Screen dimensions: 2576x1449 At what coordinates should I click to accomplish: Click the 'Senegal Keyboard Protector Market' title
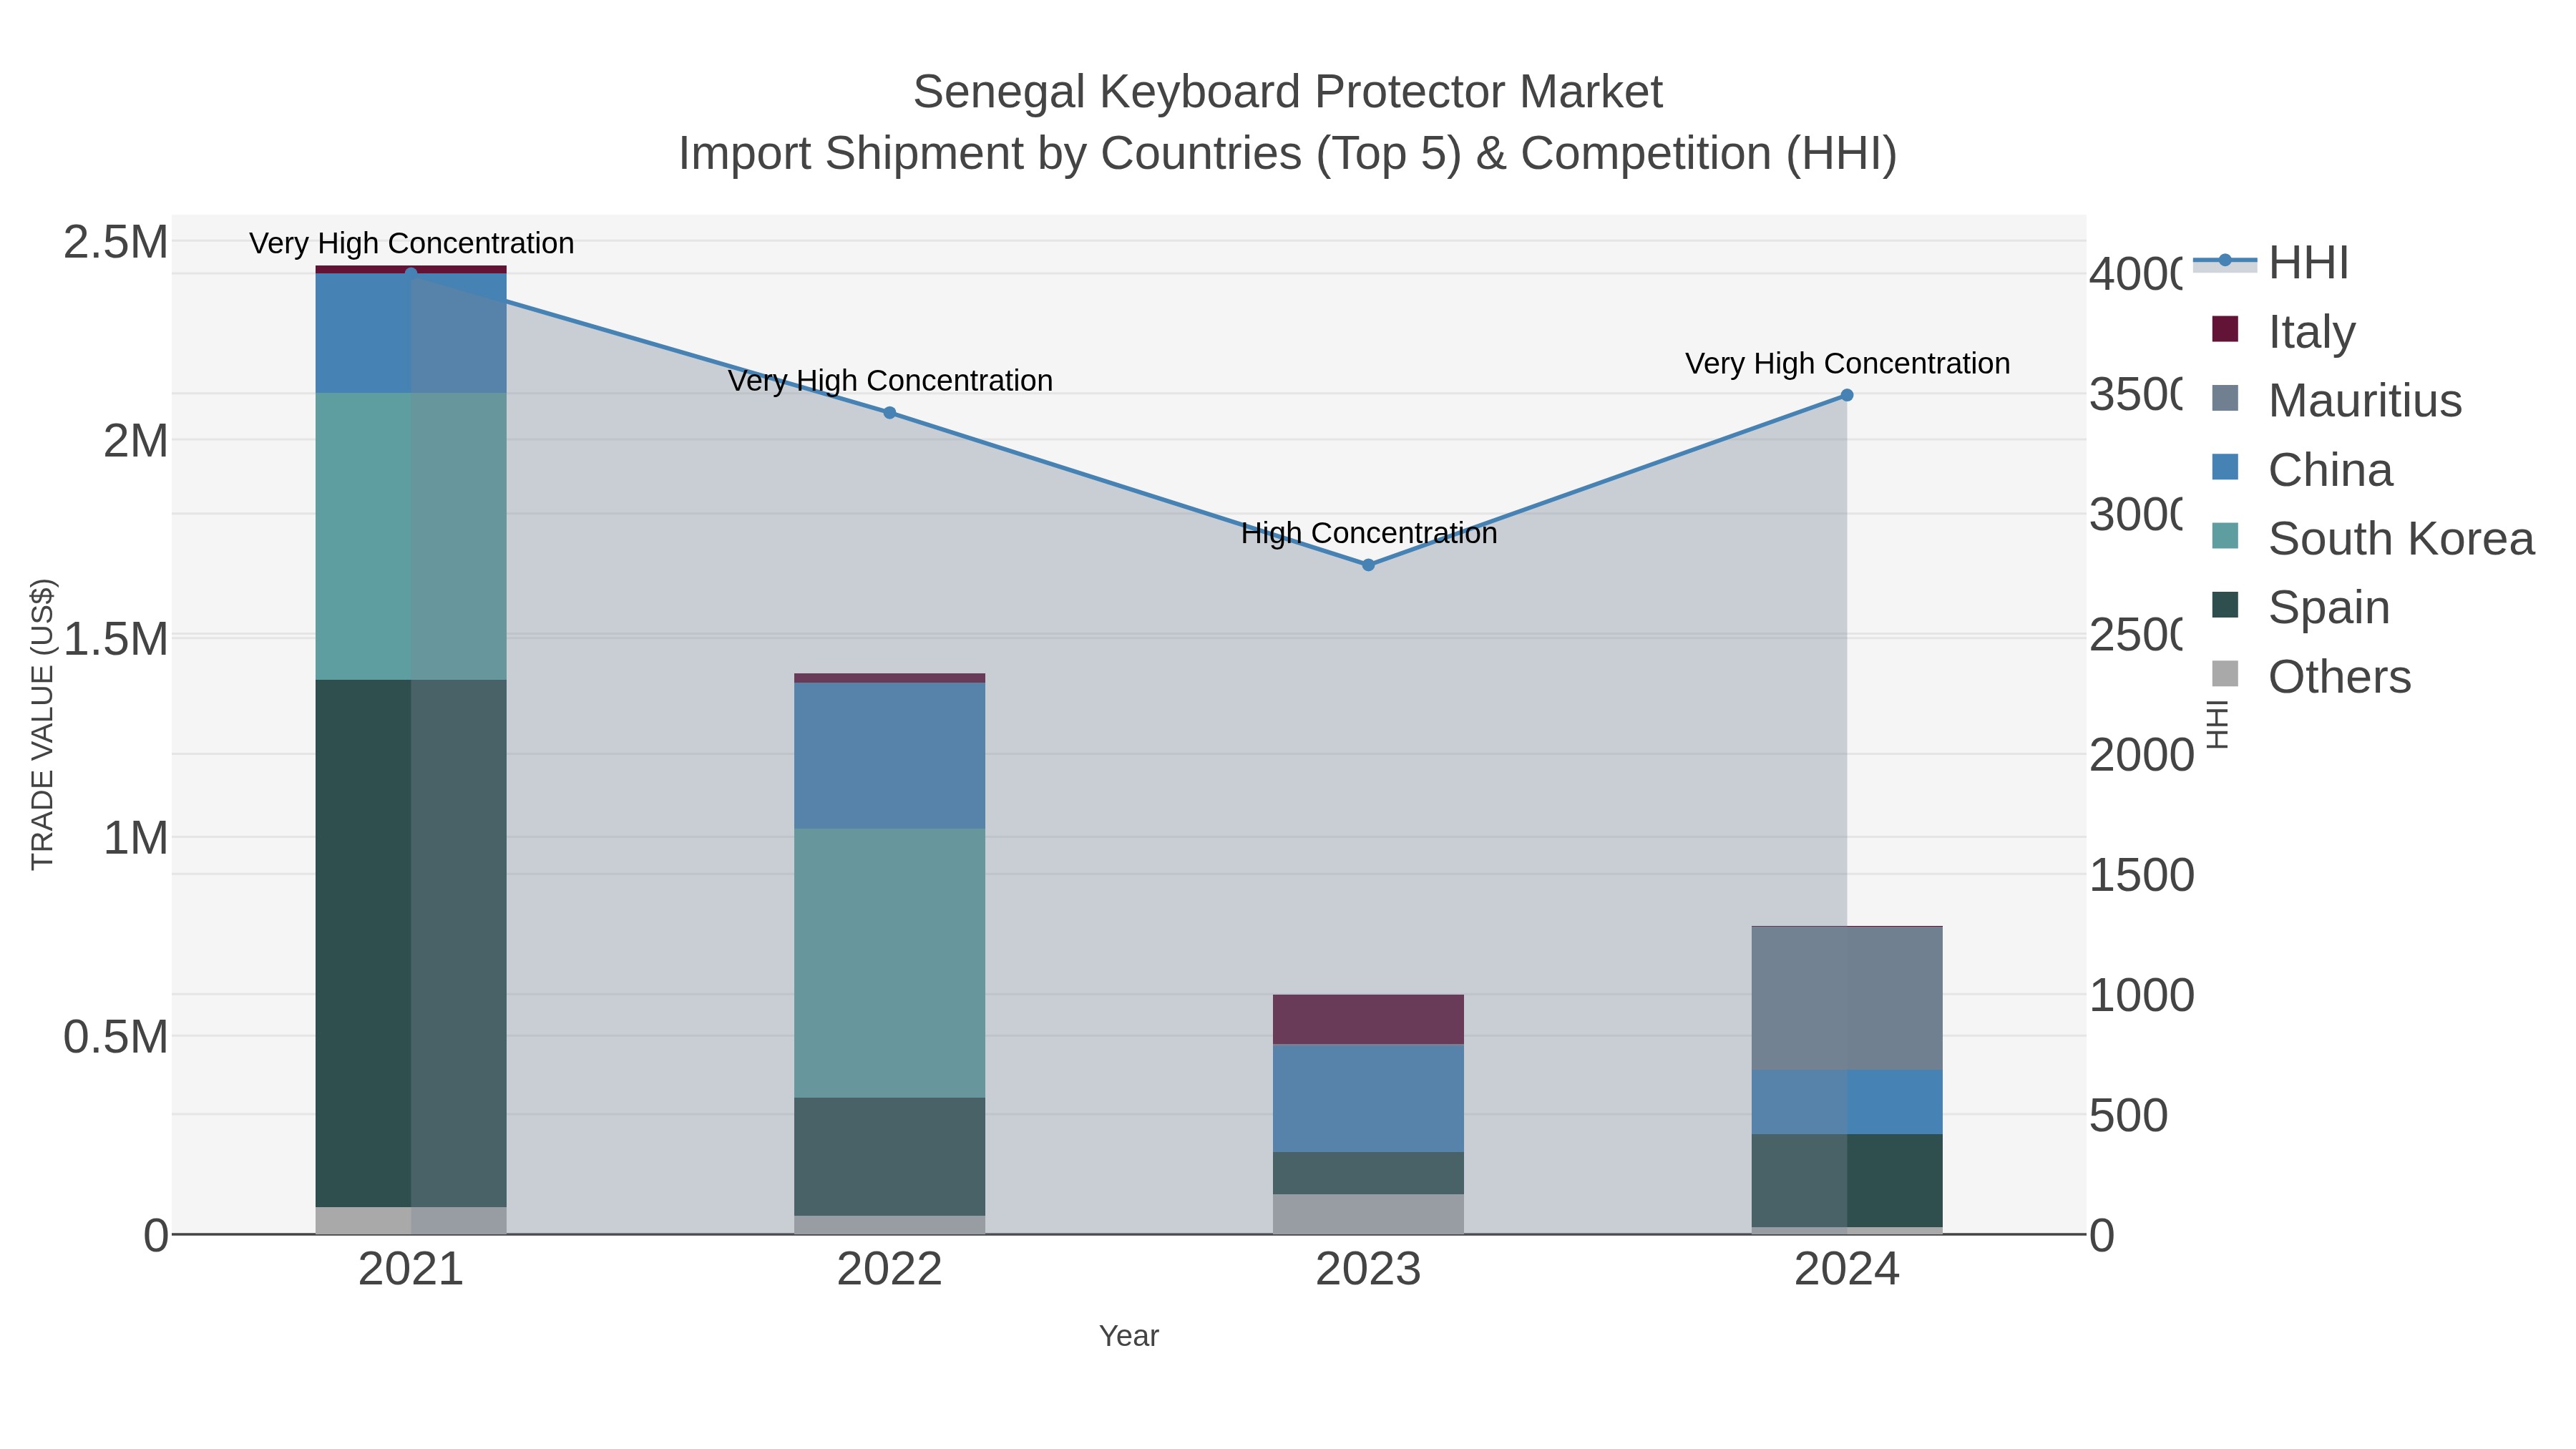point(1288,92)
